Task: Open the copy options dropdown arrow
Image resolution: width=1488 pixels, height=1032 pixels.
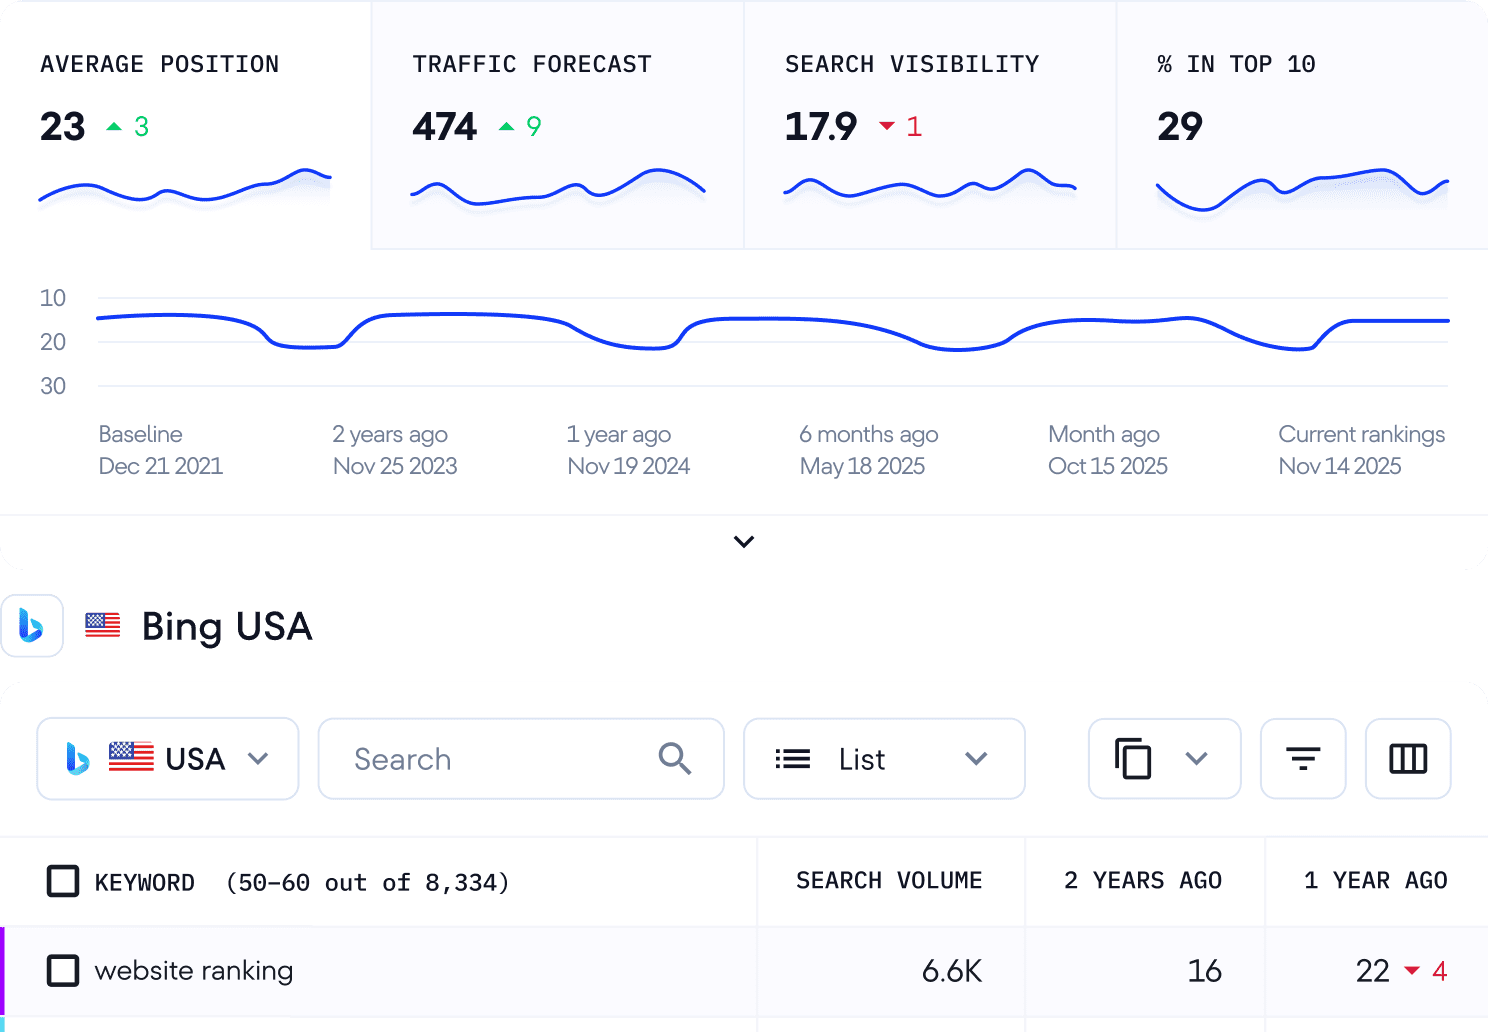Action: pyautogui.click(x=1196, y=759)
